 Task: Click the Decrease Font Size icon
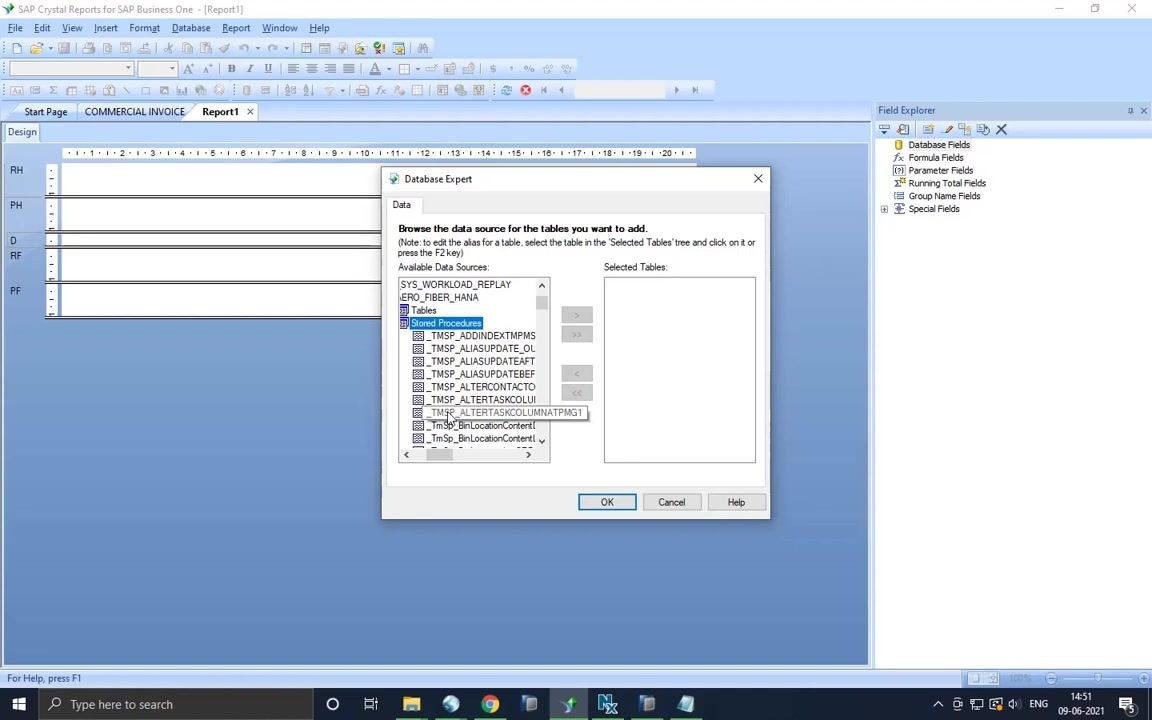tap(207, 69)
